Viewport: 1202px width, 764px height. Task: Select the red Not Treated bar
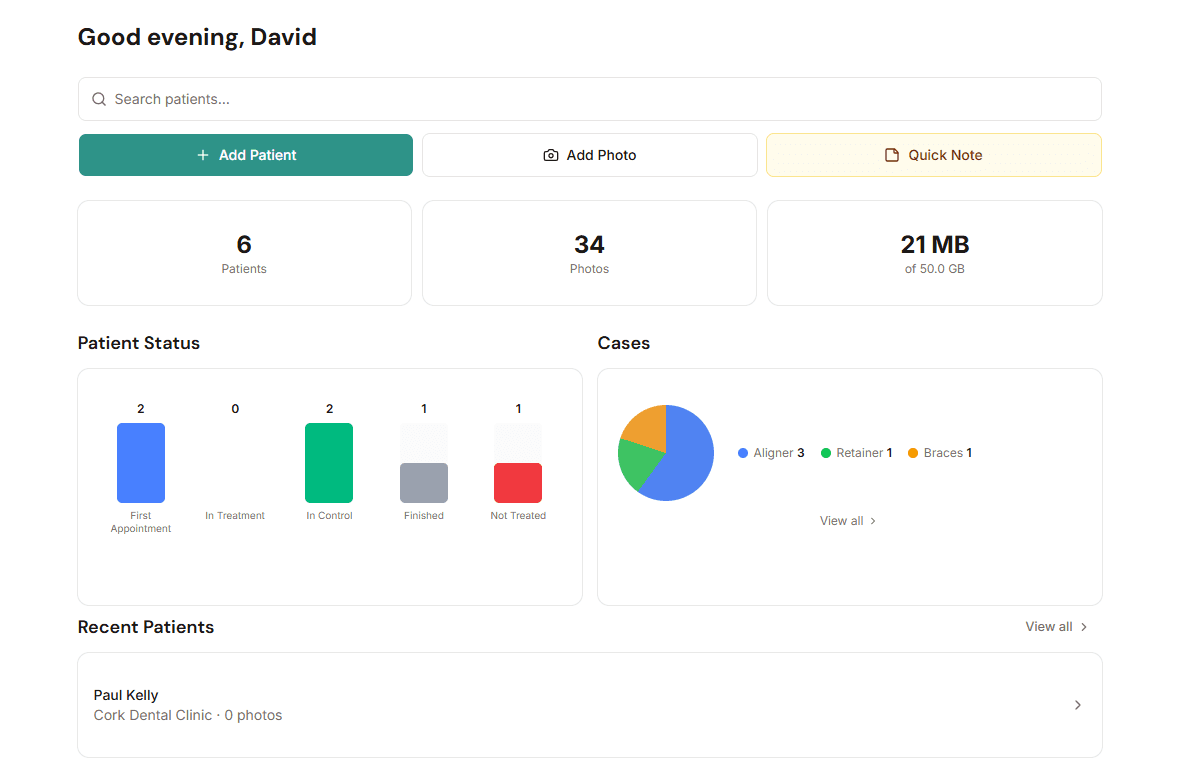click(x=518, y=483)
